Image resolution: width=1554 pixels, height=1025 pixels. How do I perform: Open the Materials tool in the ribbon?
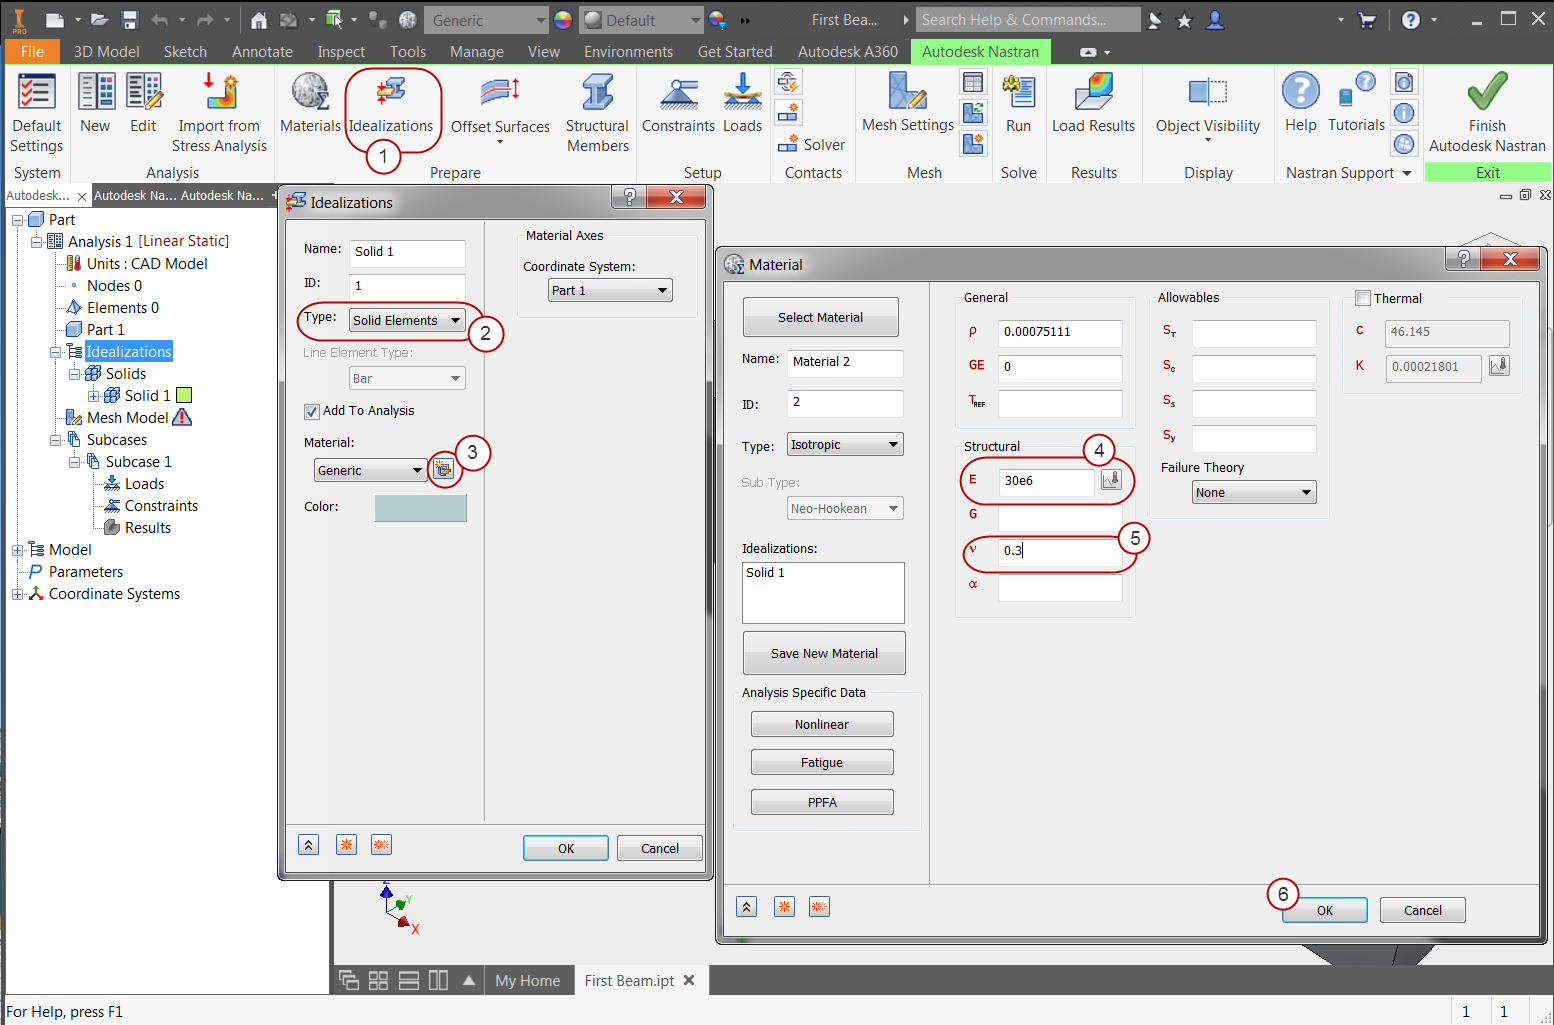pos(310,105)
